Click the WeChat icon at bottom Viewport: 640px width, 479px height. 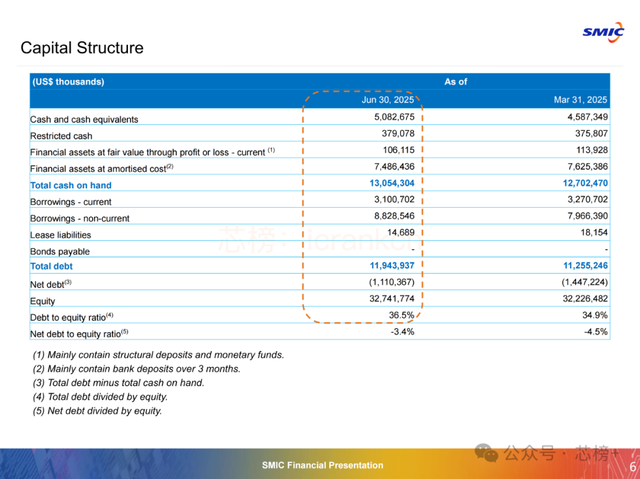point(486,453)
